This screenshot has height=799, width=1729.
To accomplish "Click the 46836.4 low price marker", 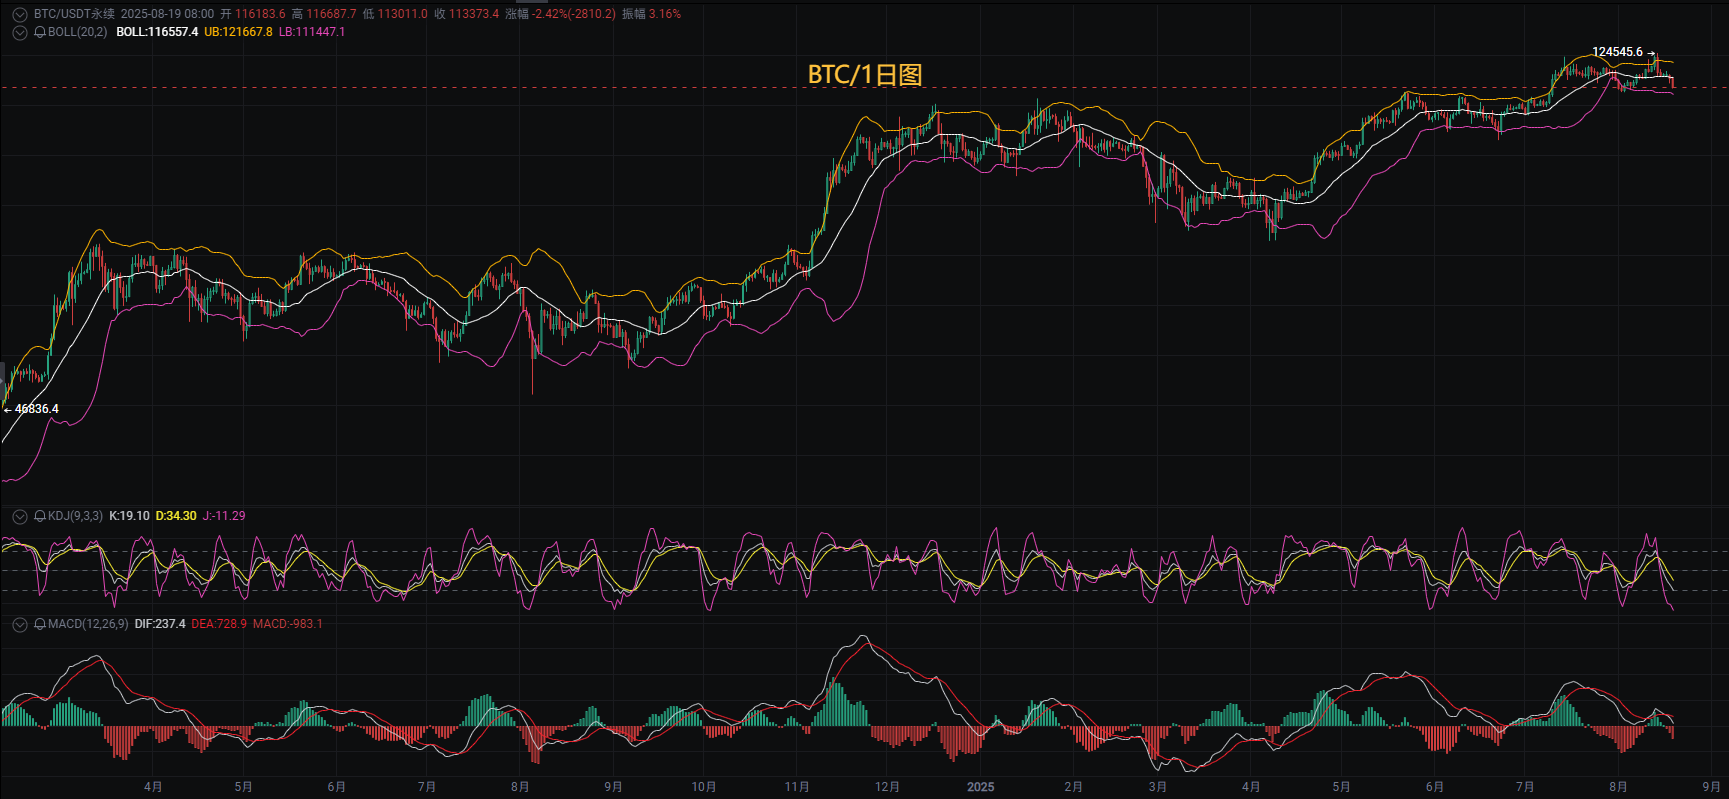I will 36,409.
